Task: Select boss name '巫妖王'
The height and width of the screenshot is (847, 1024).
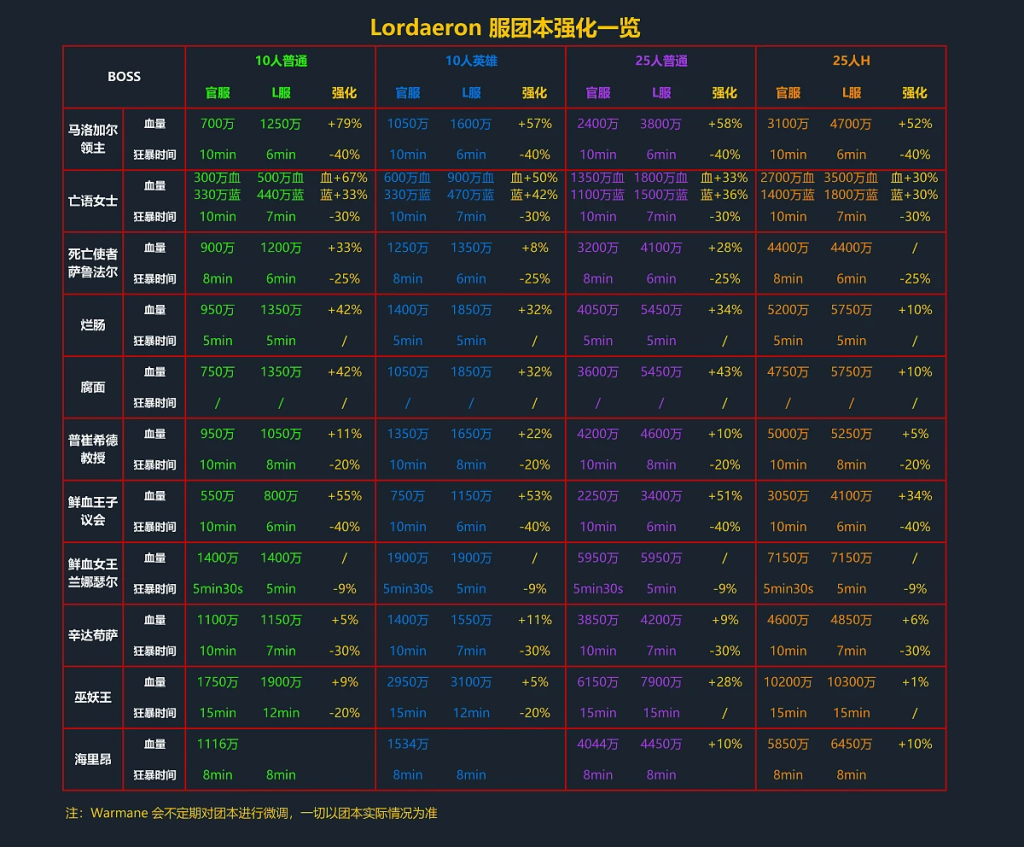Action: click(x=93, y=697)
